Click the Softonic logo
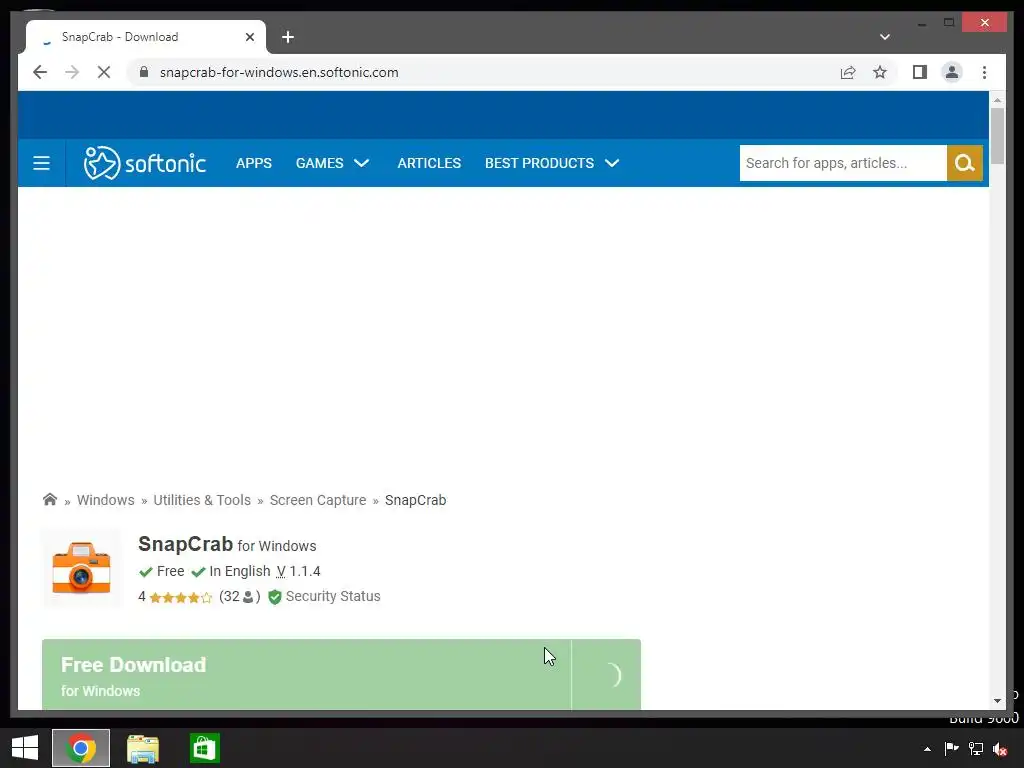Image resolution: width=1024 pixels, height=768 pixels. 144,163
